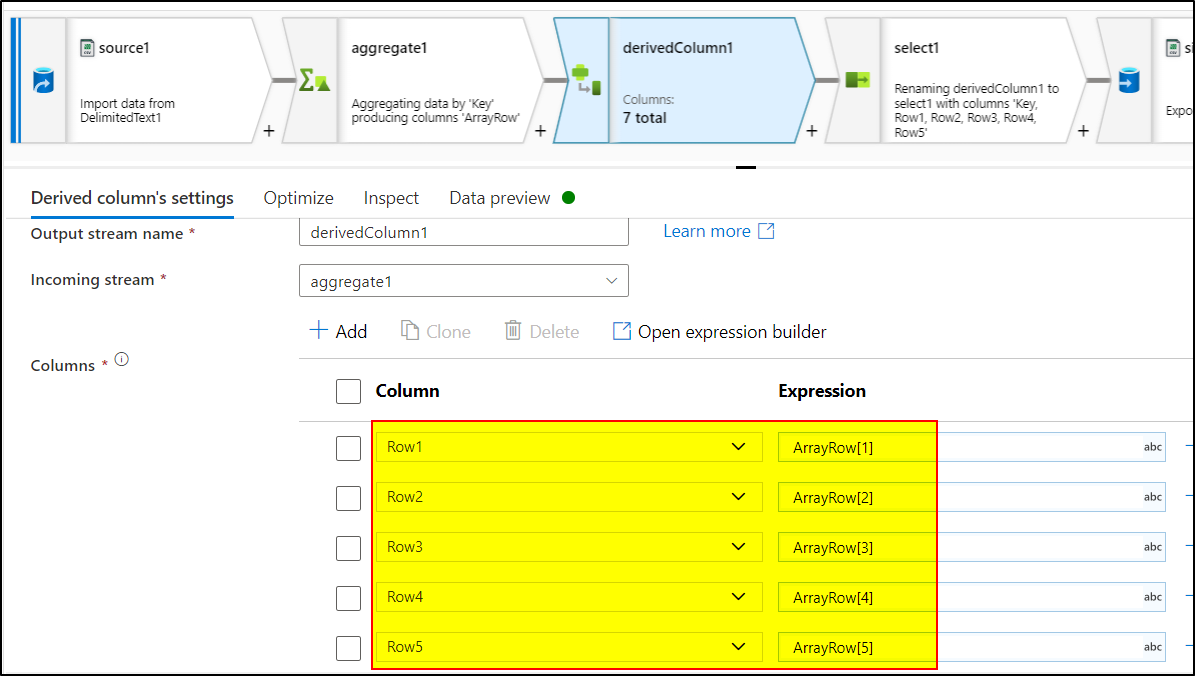Click the derivedColumn1 transformation icon

pyautogui.click(x=585, y=80)
